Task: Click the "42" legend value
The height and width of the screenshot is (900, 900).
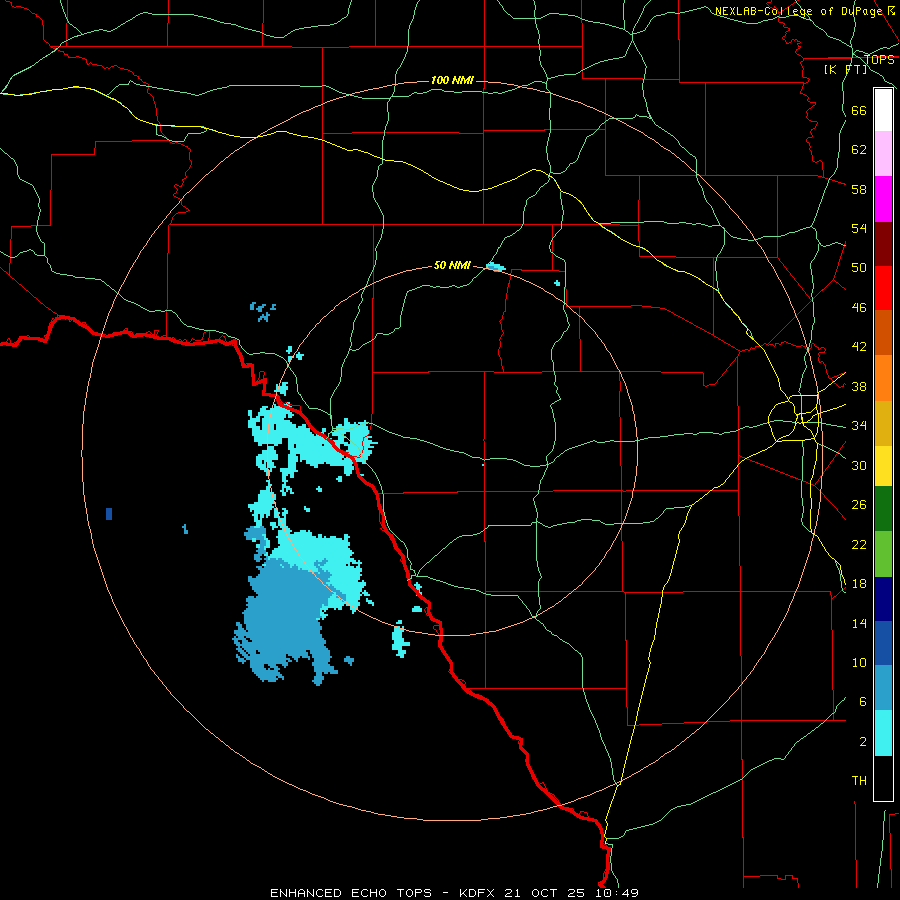Action: pos(859,346)
